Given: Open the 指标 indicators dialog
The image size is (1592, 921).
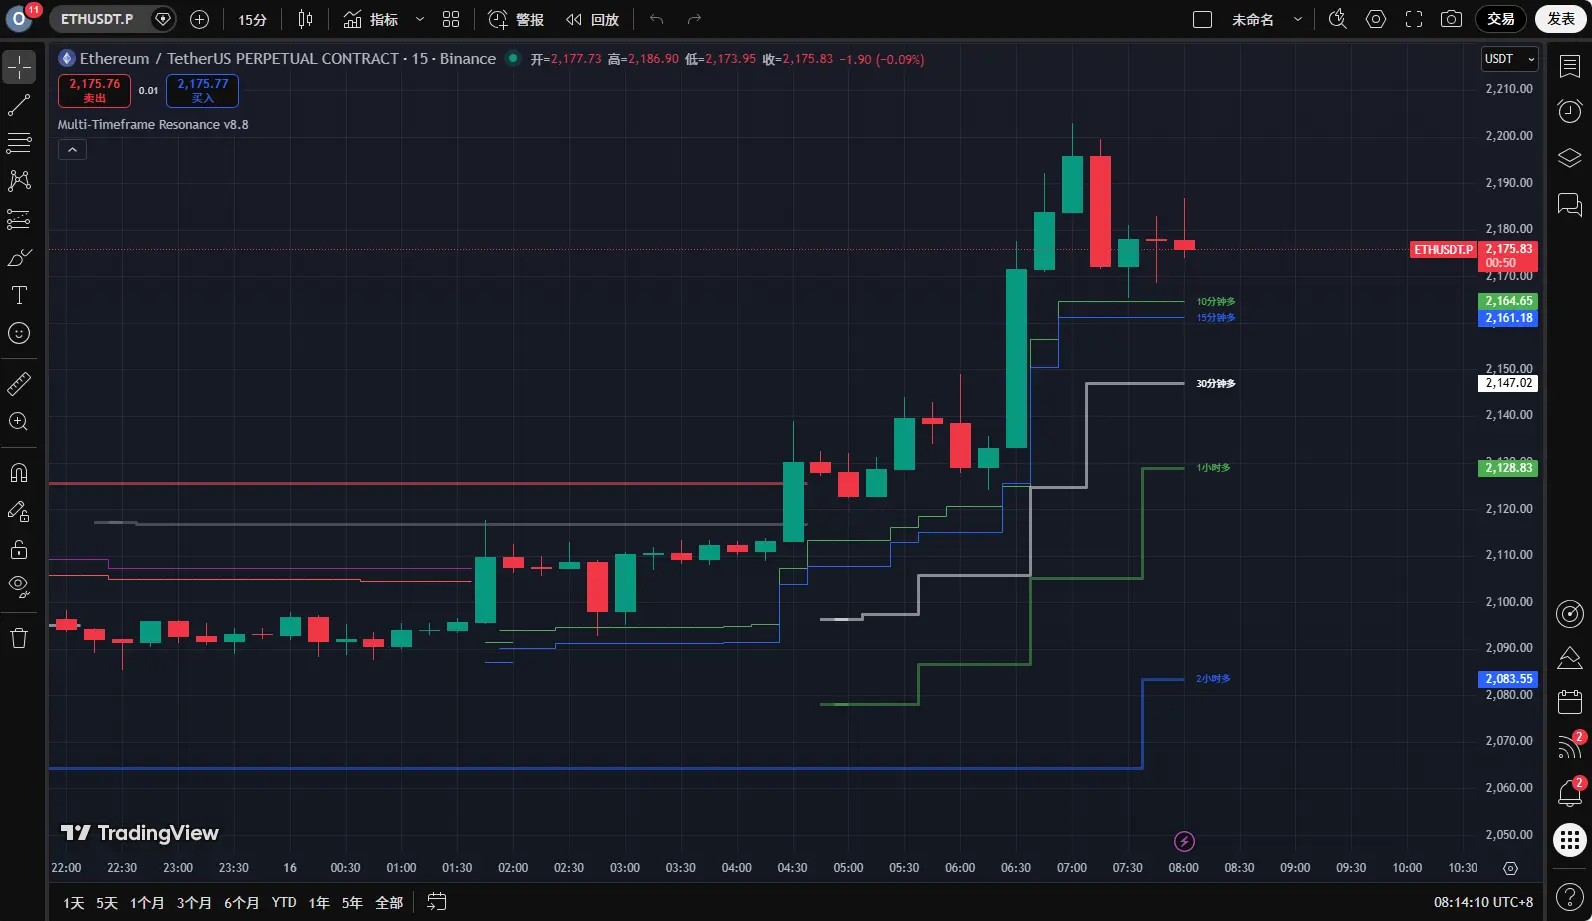Looking at the screenshot, I should point(371,19).
